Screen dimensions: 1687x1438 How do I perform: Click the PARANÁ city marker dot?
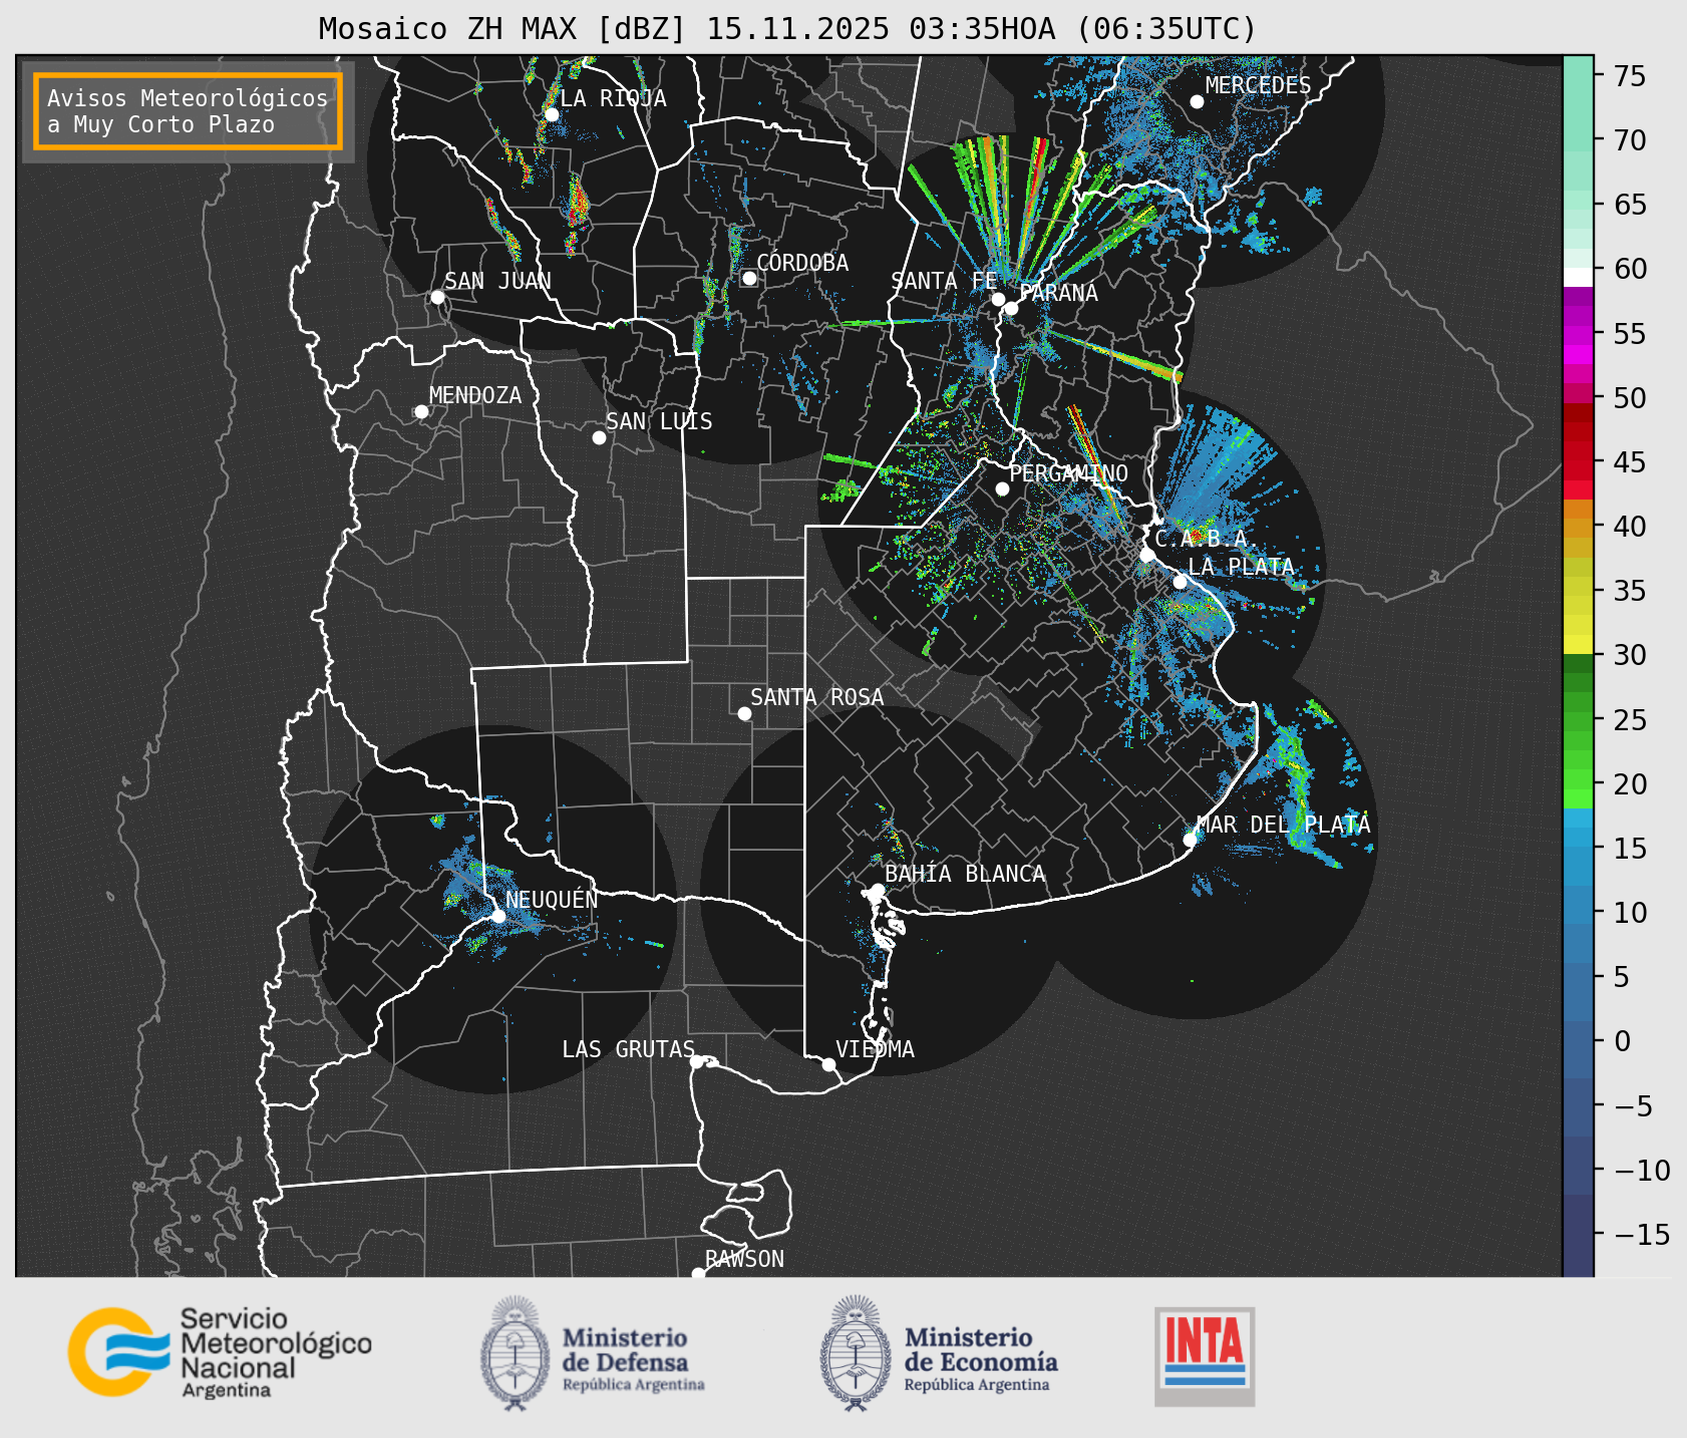coord(1011,308)
